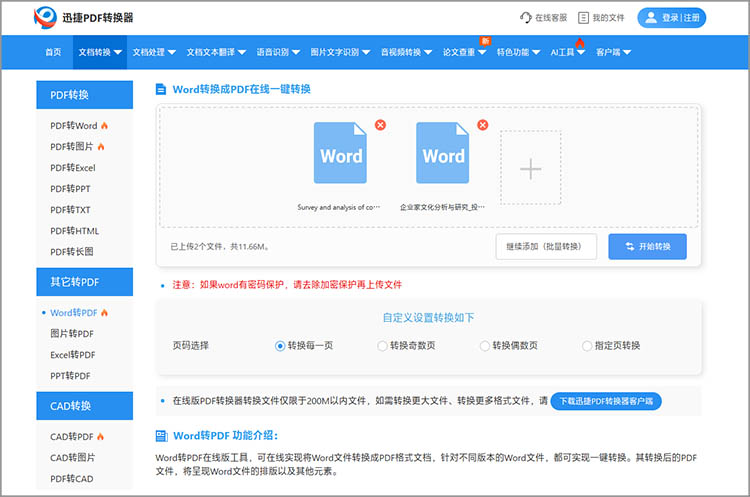The width and height of the screenshot is (750, 497).
Task: Open PDF转TXT in the sidebar
Action: (70, 210)
